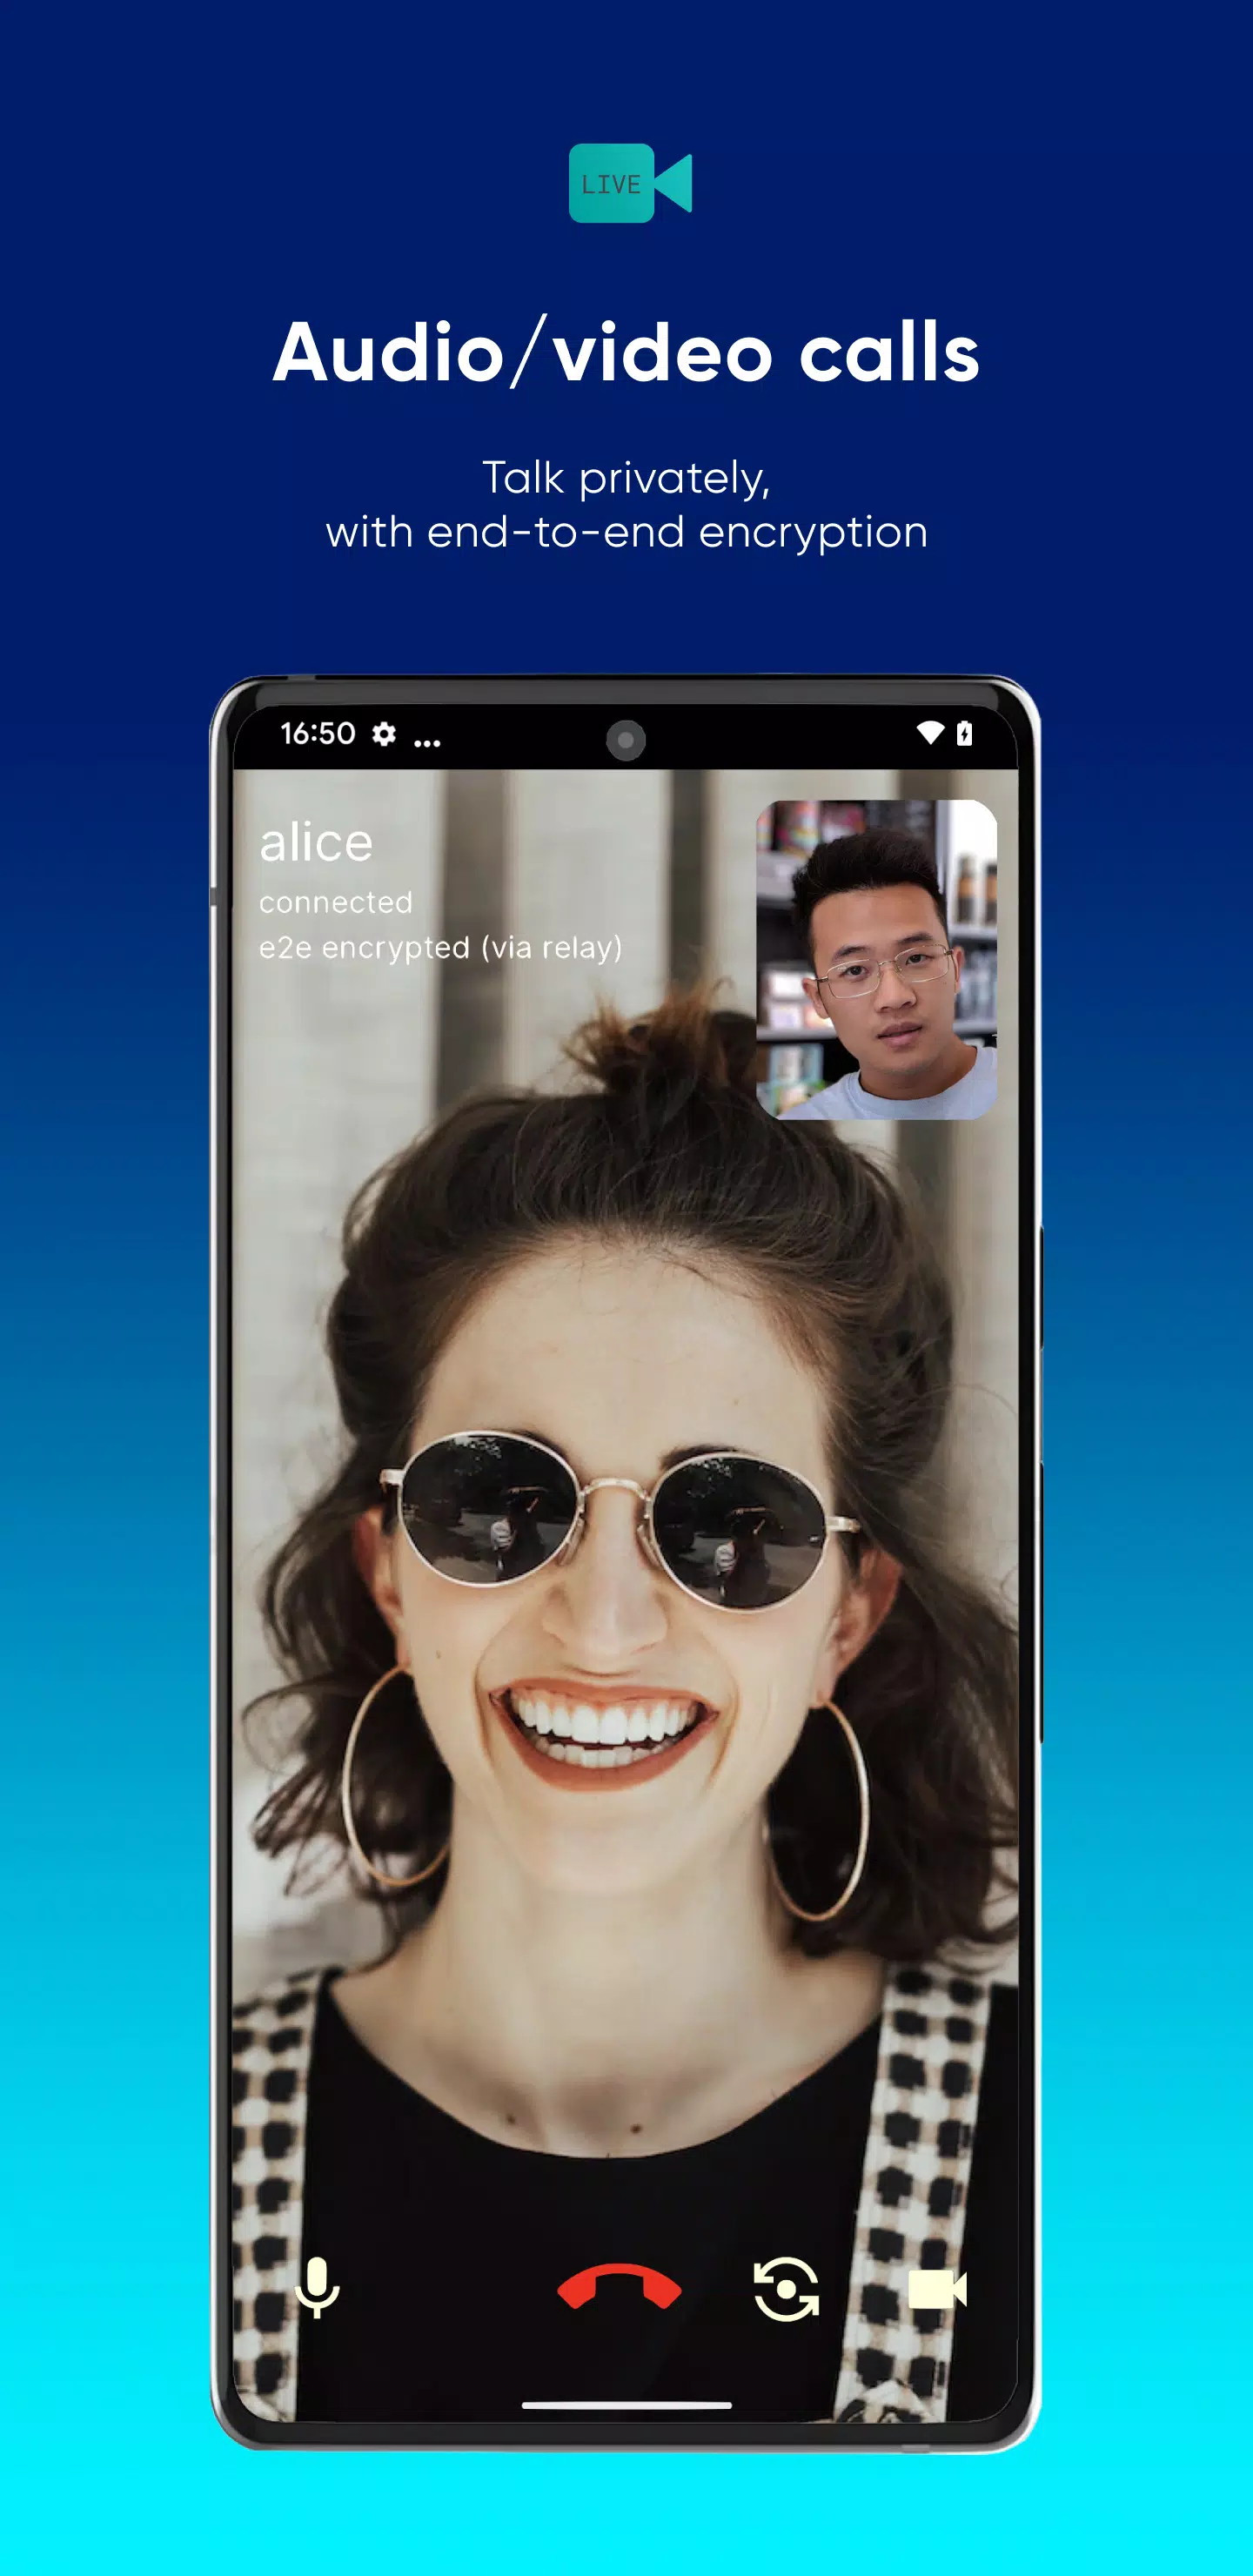This screenshot has width=1253, height=2576.
Task: Tap the self-view video thumbnail
Action: pos(876,959)
